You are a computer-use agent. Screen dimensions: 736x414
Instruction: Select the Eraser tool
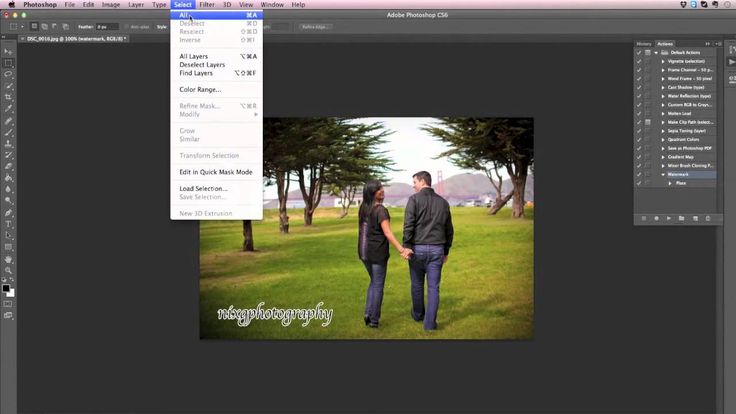click(8, 167)
